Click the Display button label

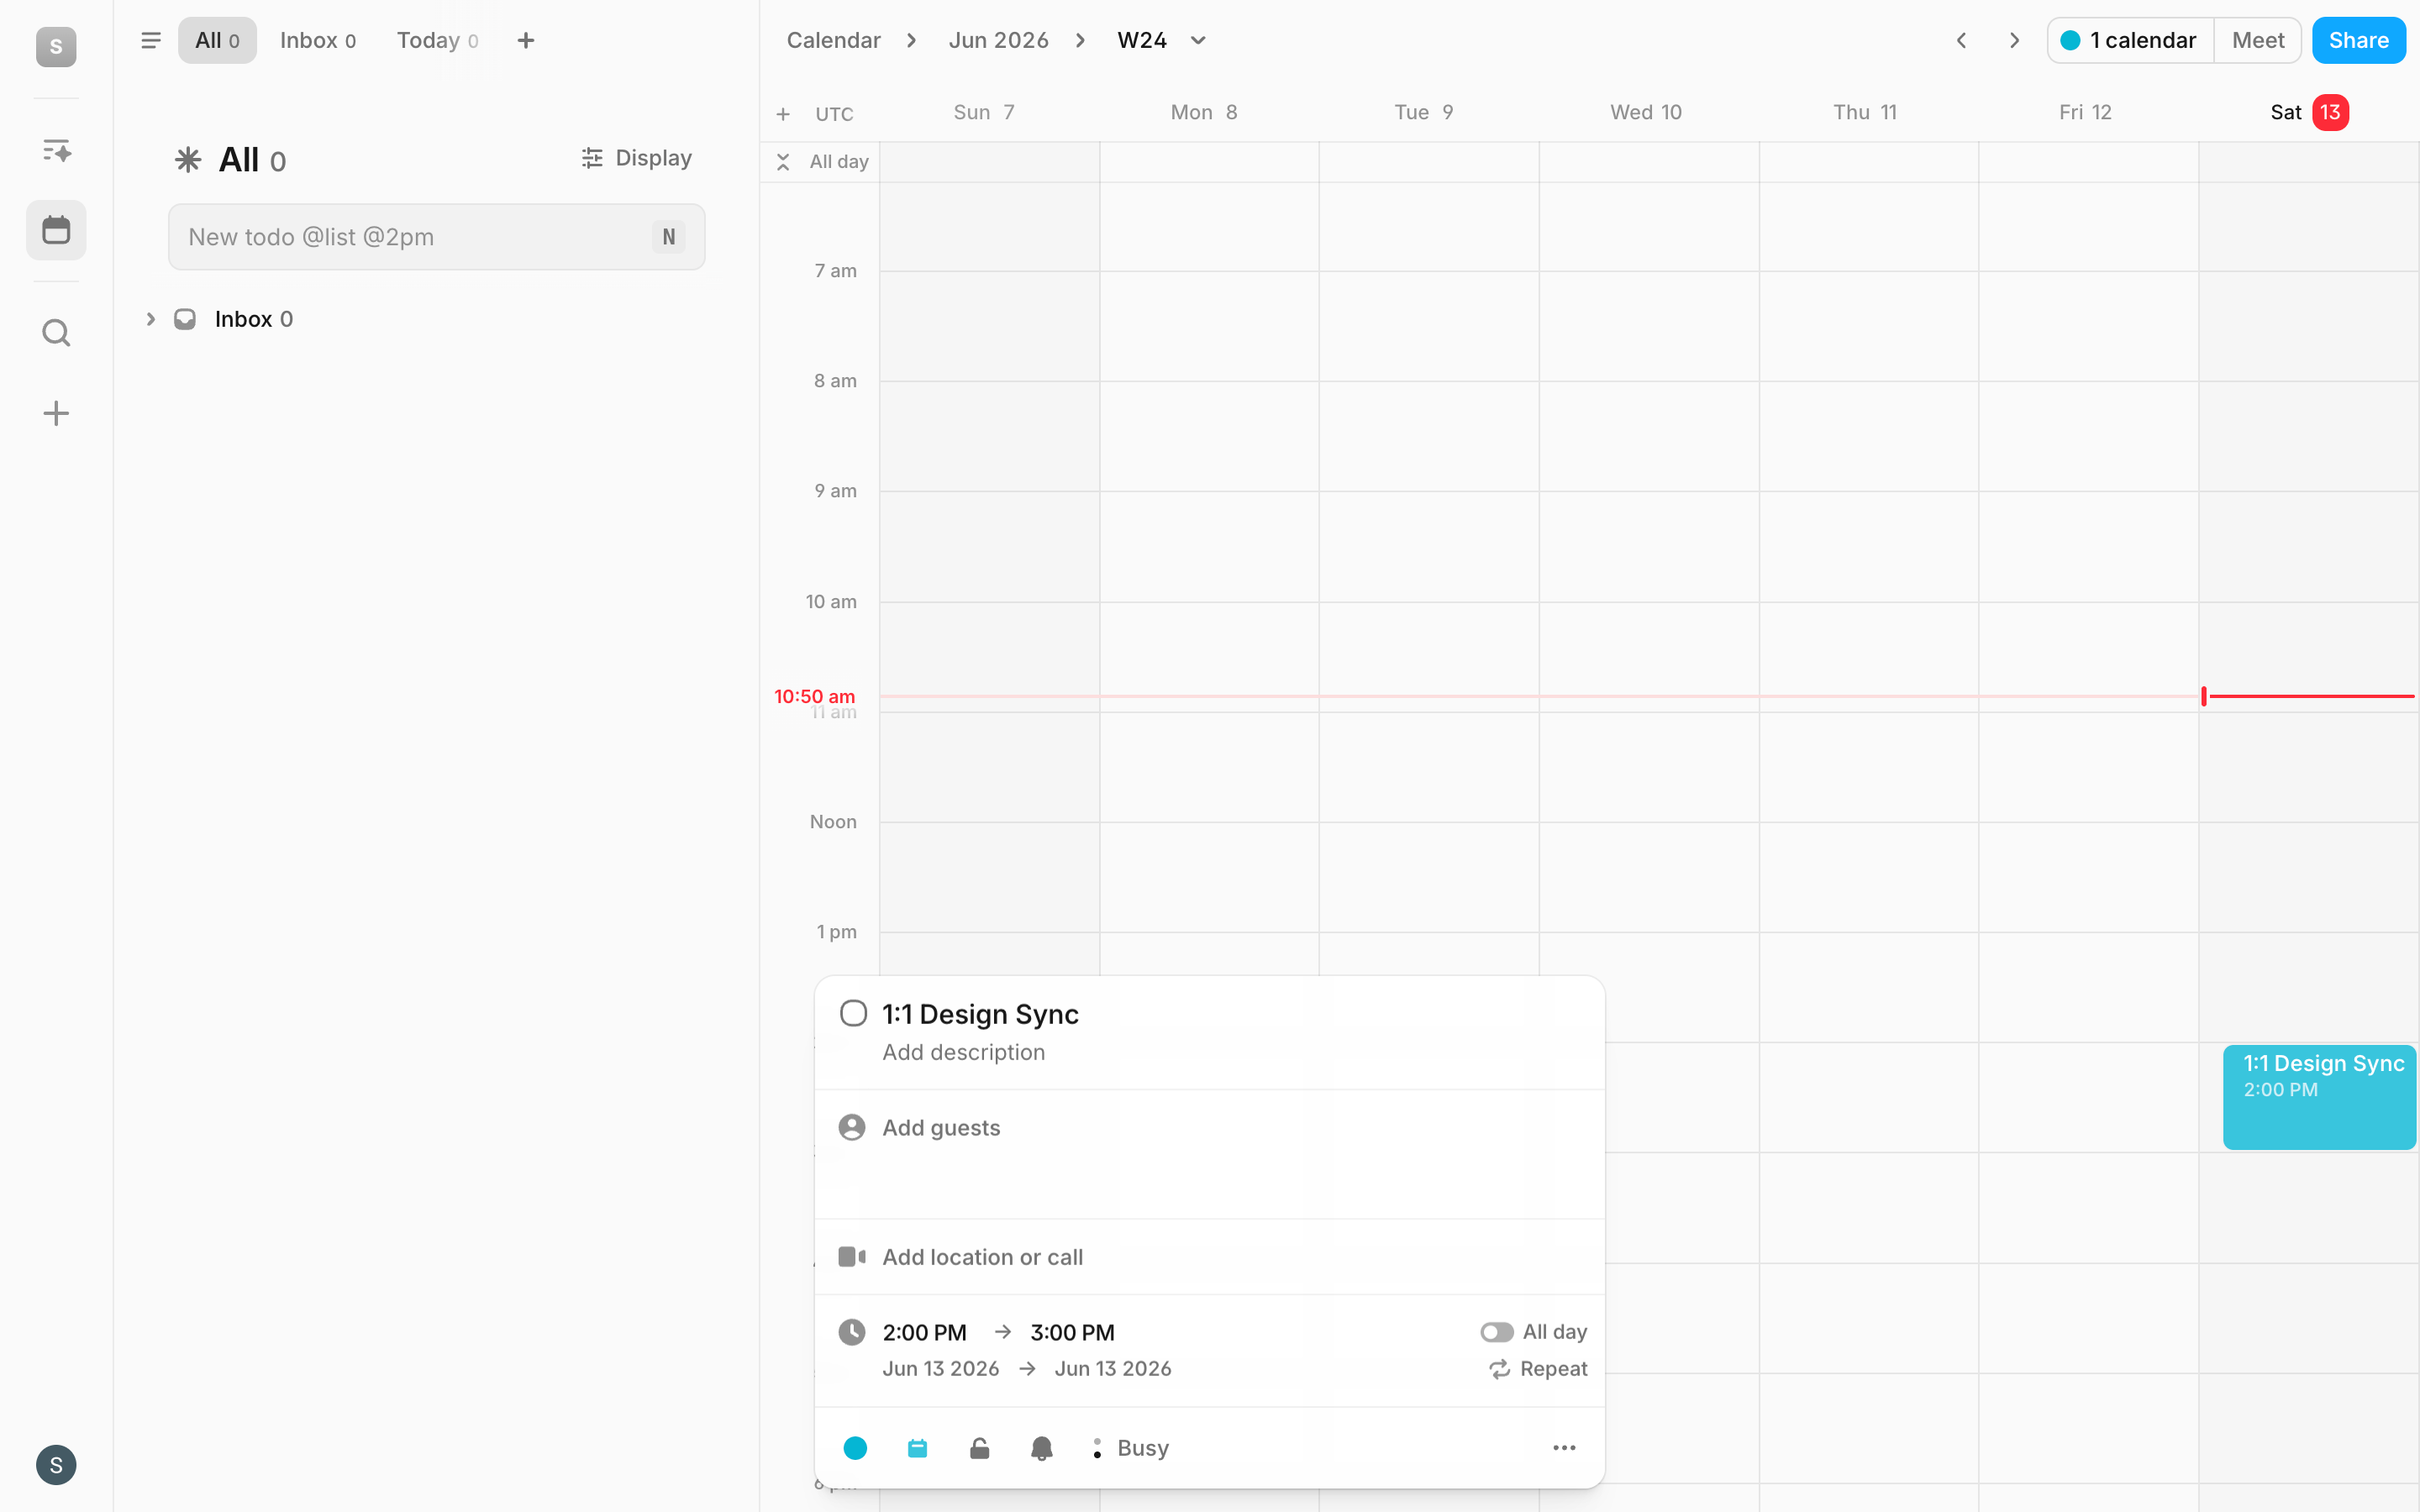coord(653,158)
